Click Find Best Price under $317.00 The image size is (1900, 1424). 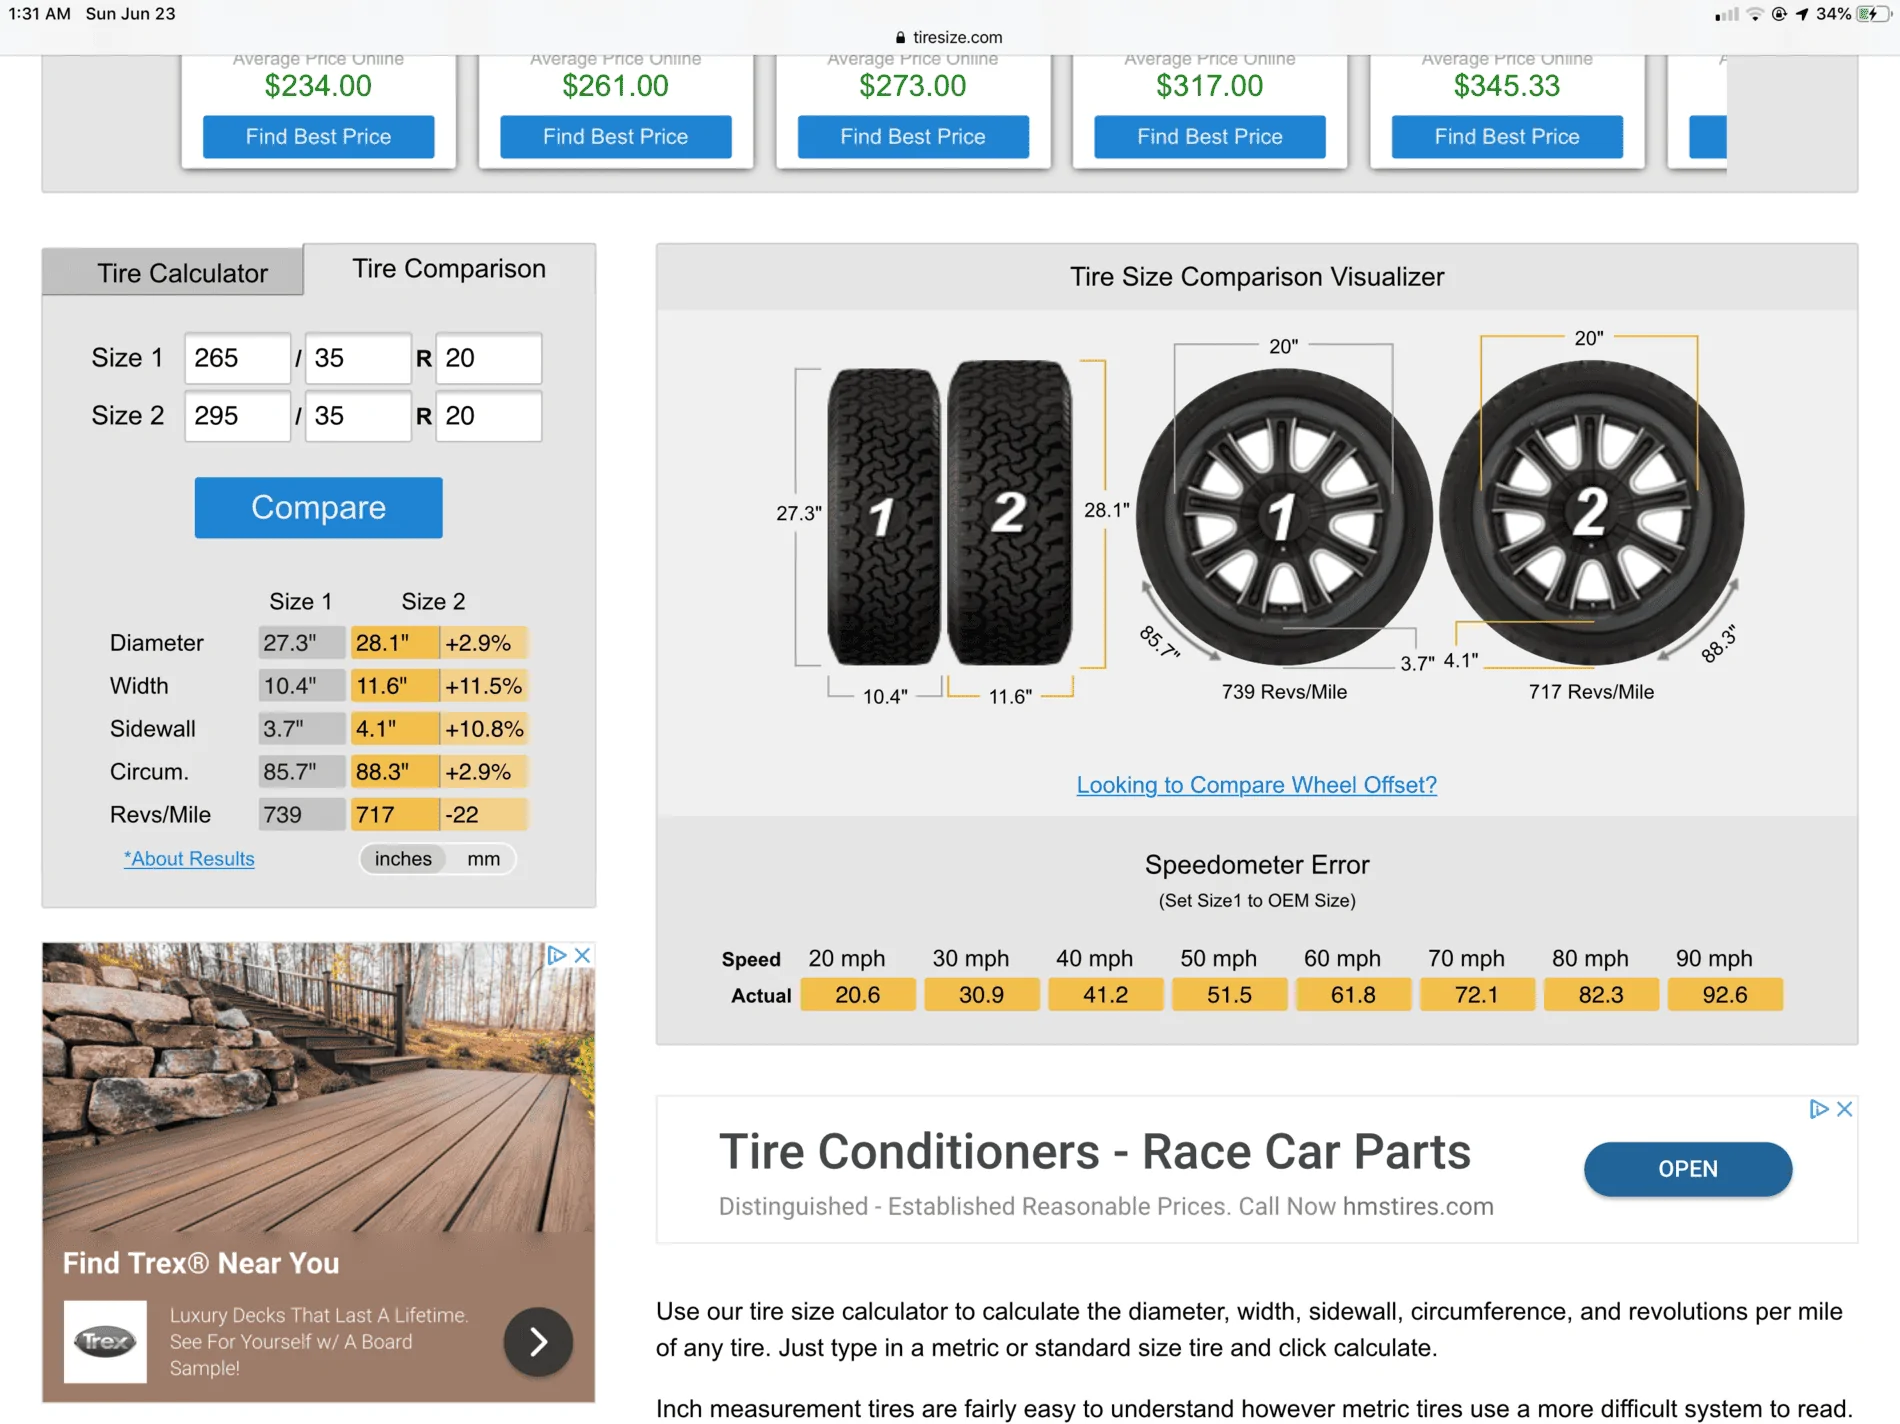pos(1210,136)
